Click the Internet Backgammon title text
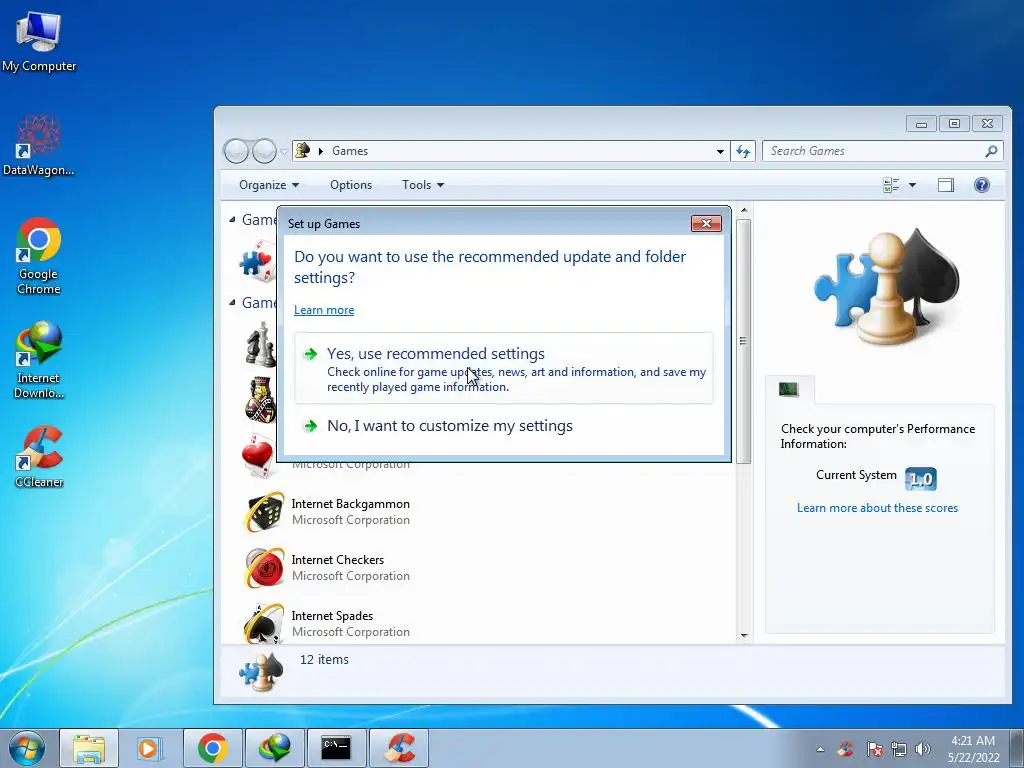 350,504
